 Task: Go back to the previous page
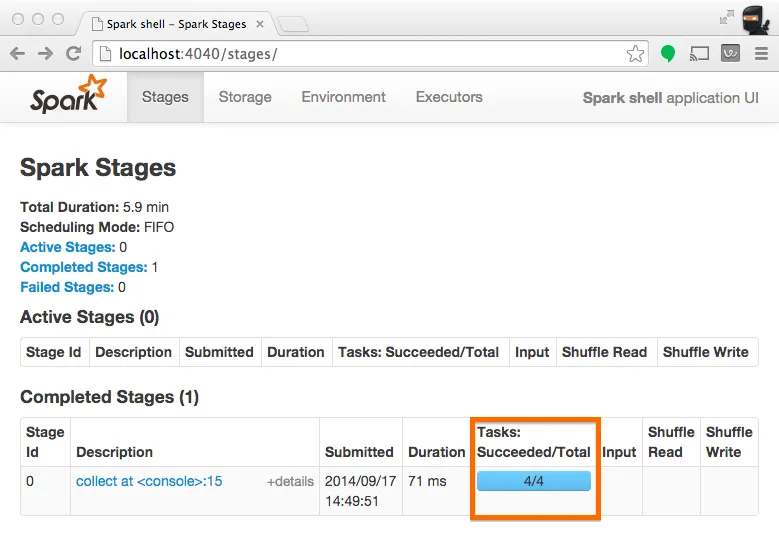(19, 54)
